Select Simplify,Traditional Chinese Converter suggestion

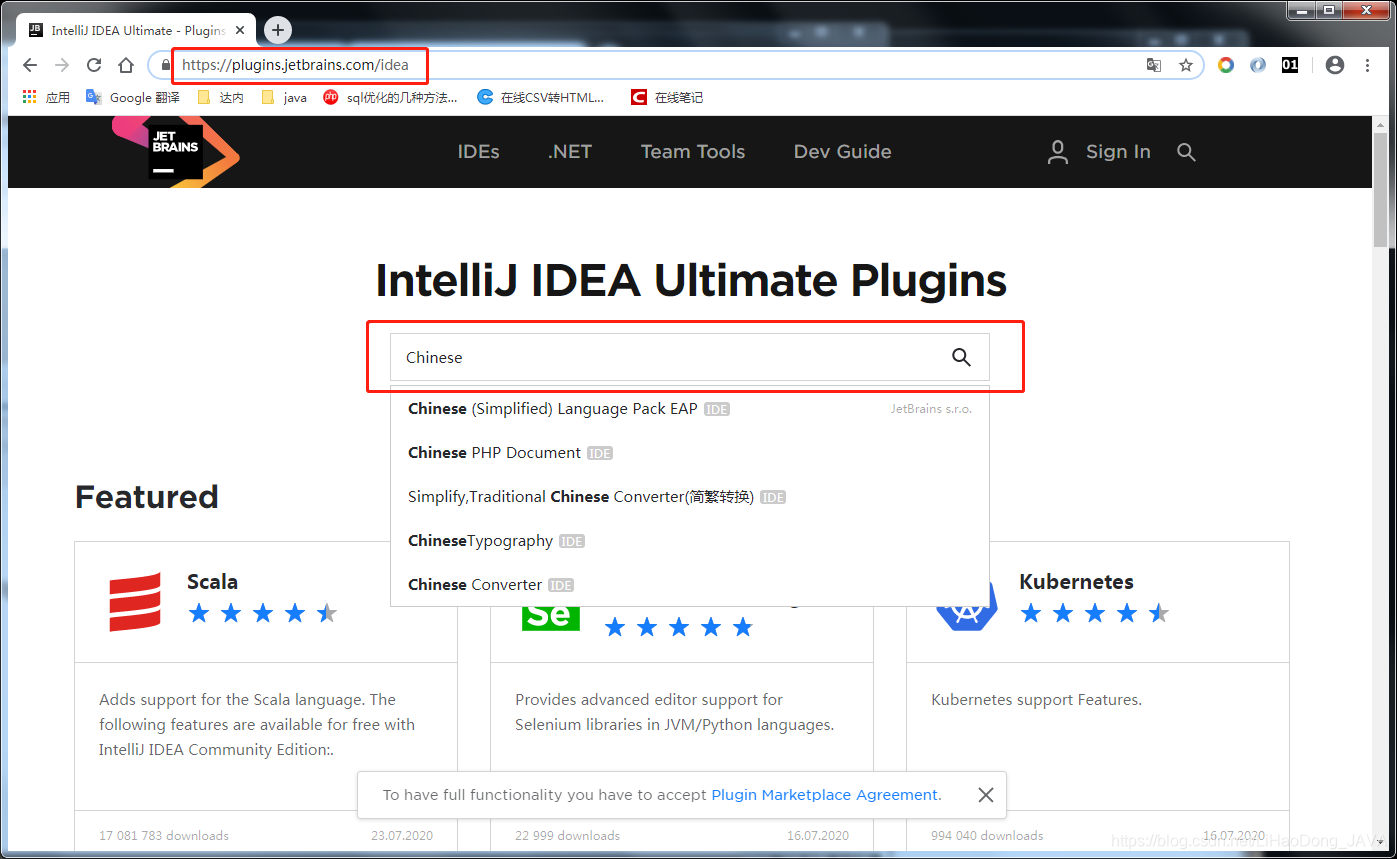[x=689, y=497]
